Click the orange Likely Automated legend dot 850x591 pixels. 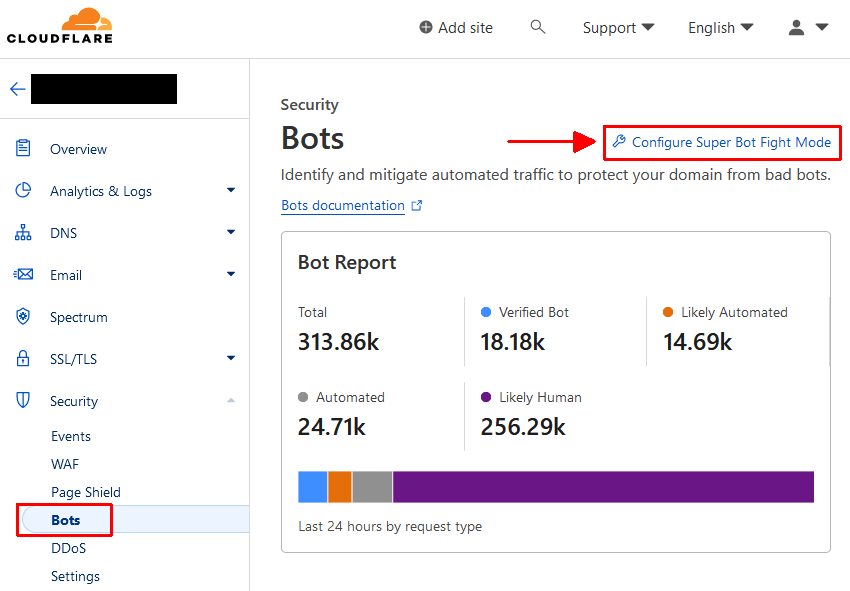click(668, 312)
